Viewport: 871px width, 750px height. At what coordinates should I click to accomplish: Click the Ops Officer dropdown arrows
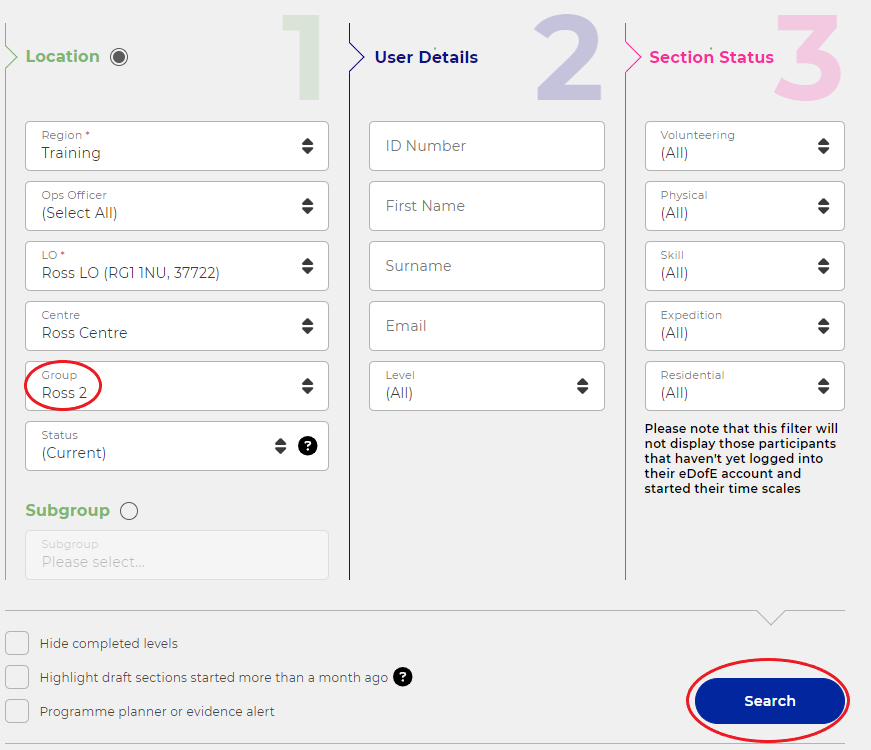[307, 206]
